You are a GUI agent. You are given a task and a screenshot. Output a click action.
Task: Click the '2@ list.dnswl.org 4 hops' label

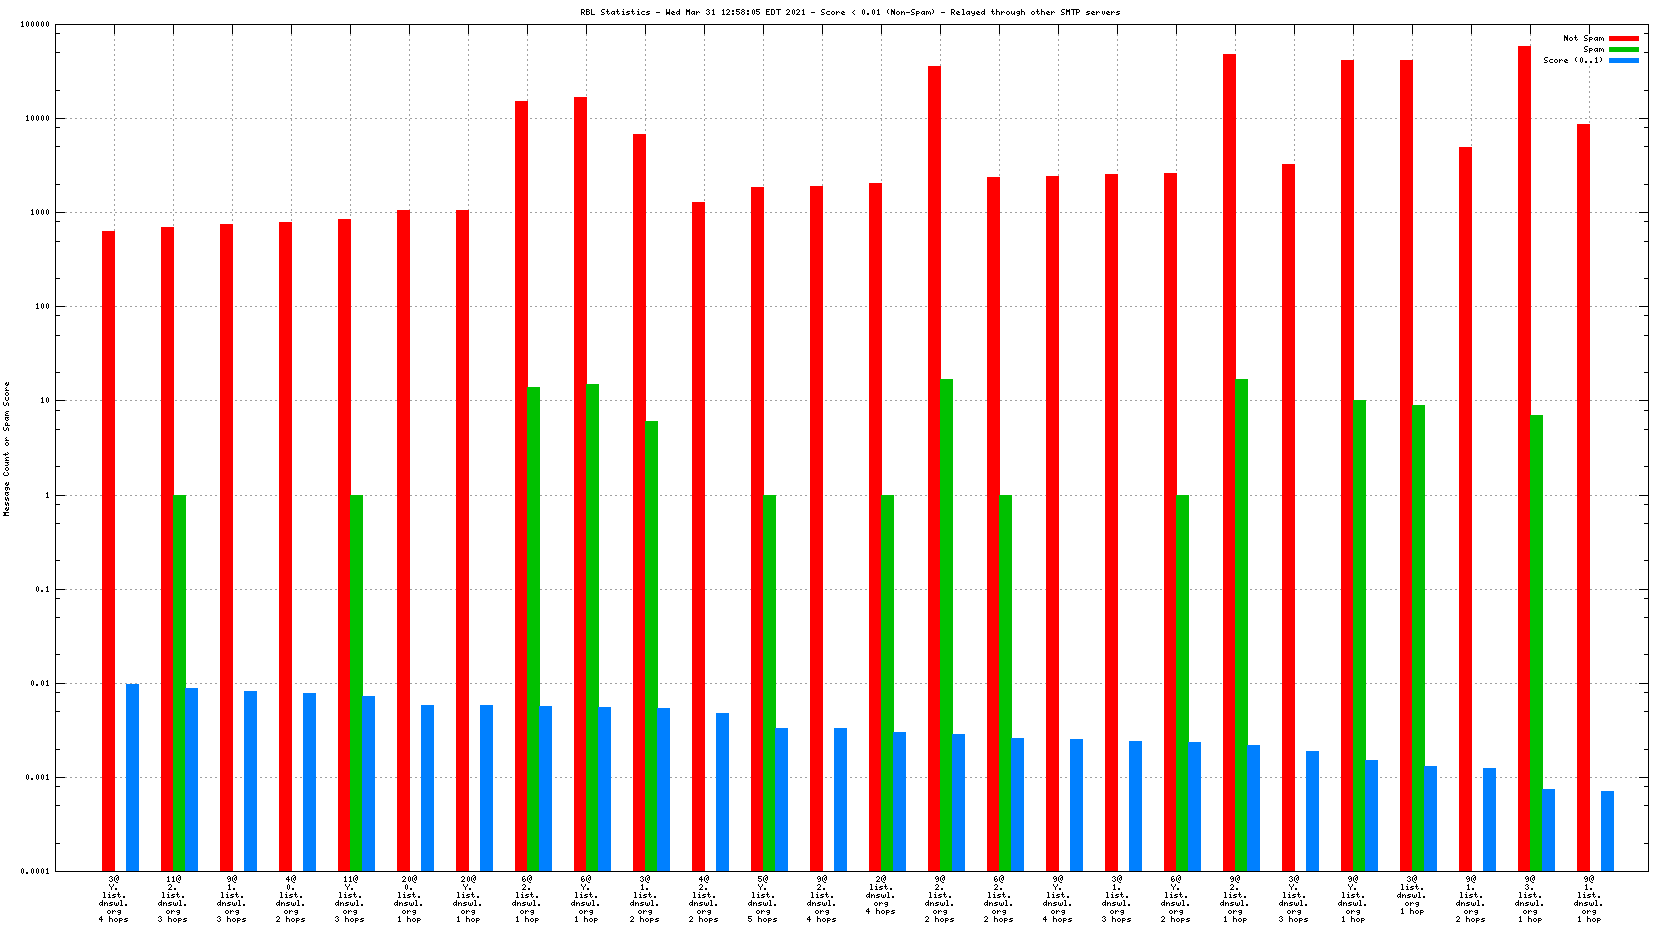tap(881, 895)
